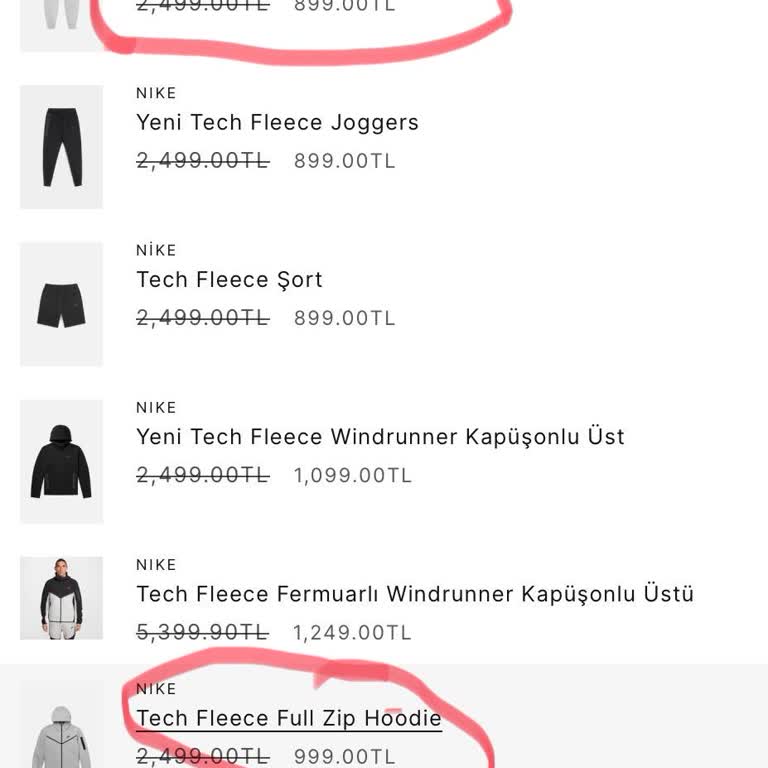This screenshot has width=768, height=768.
Task: Open Yeni Tech Fleece Windrunner Kapüşonlu Üst
Action: 380,437
